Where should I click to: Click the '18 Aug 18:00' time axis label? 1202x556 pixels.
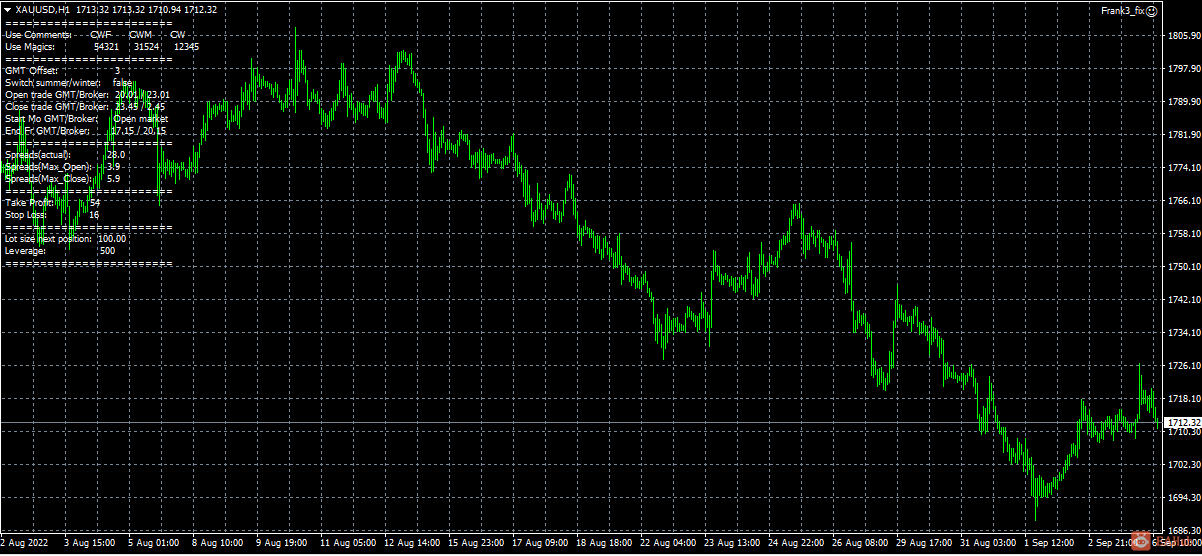[x=604, y=543]
